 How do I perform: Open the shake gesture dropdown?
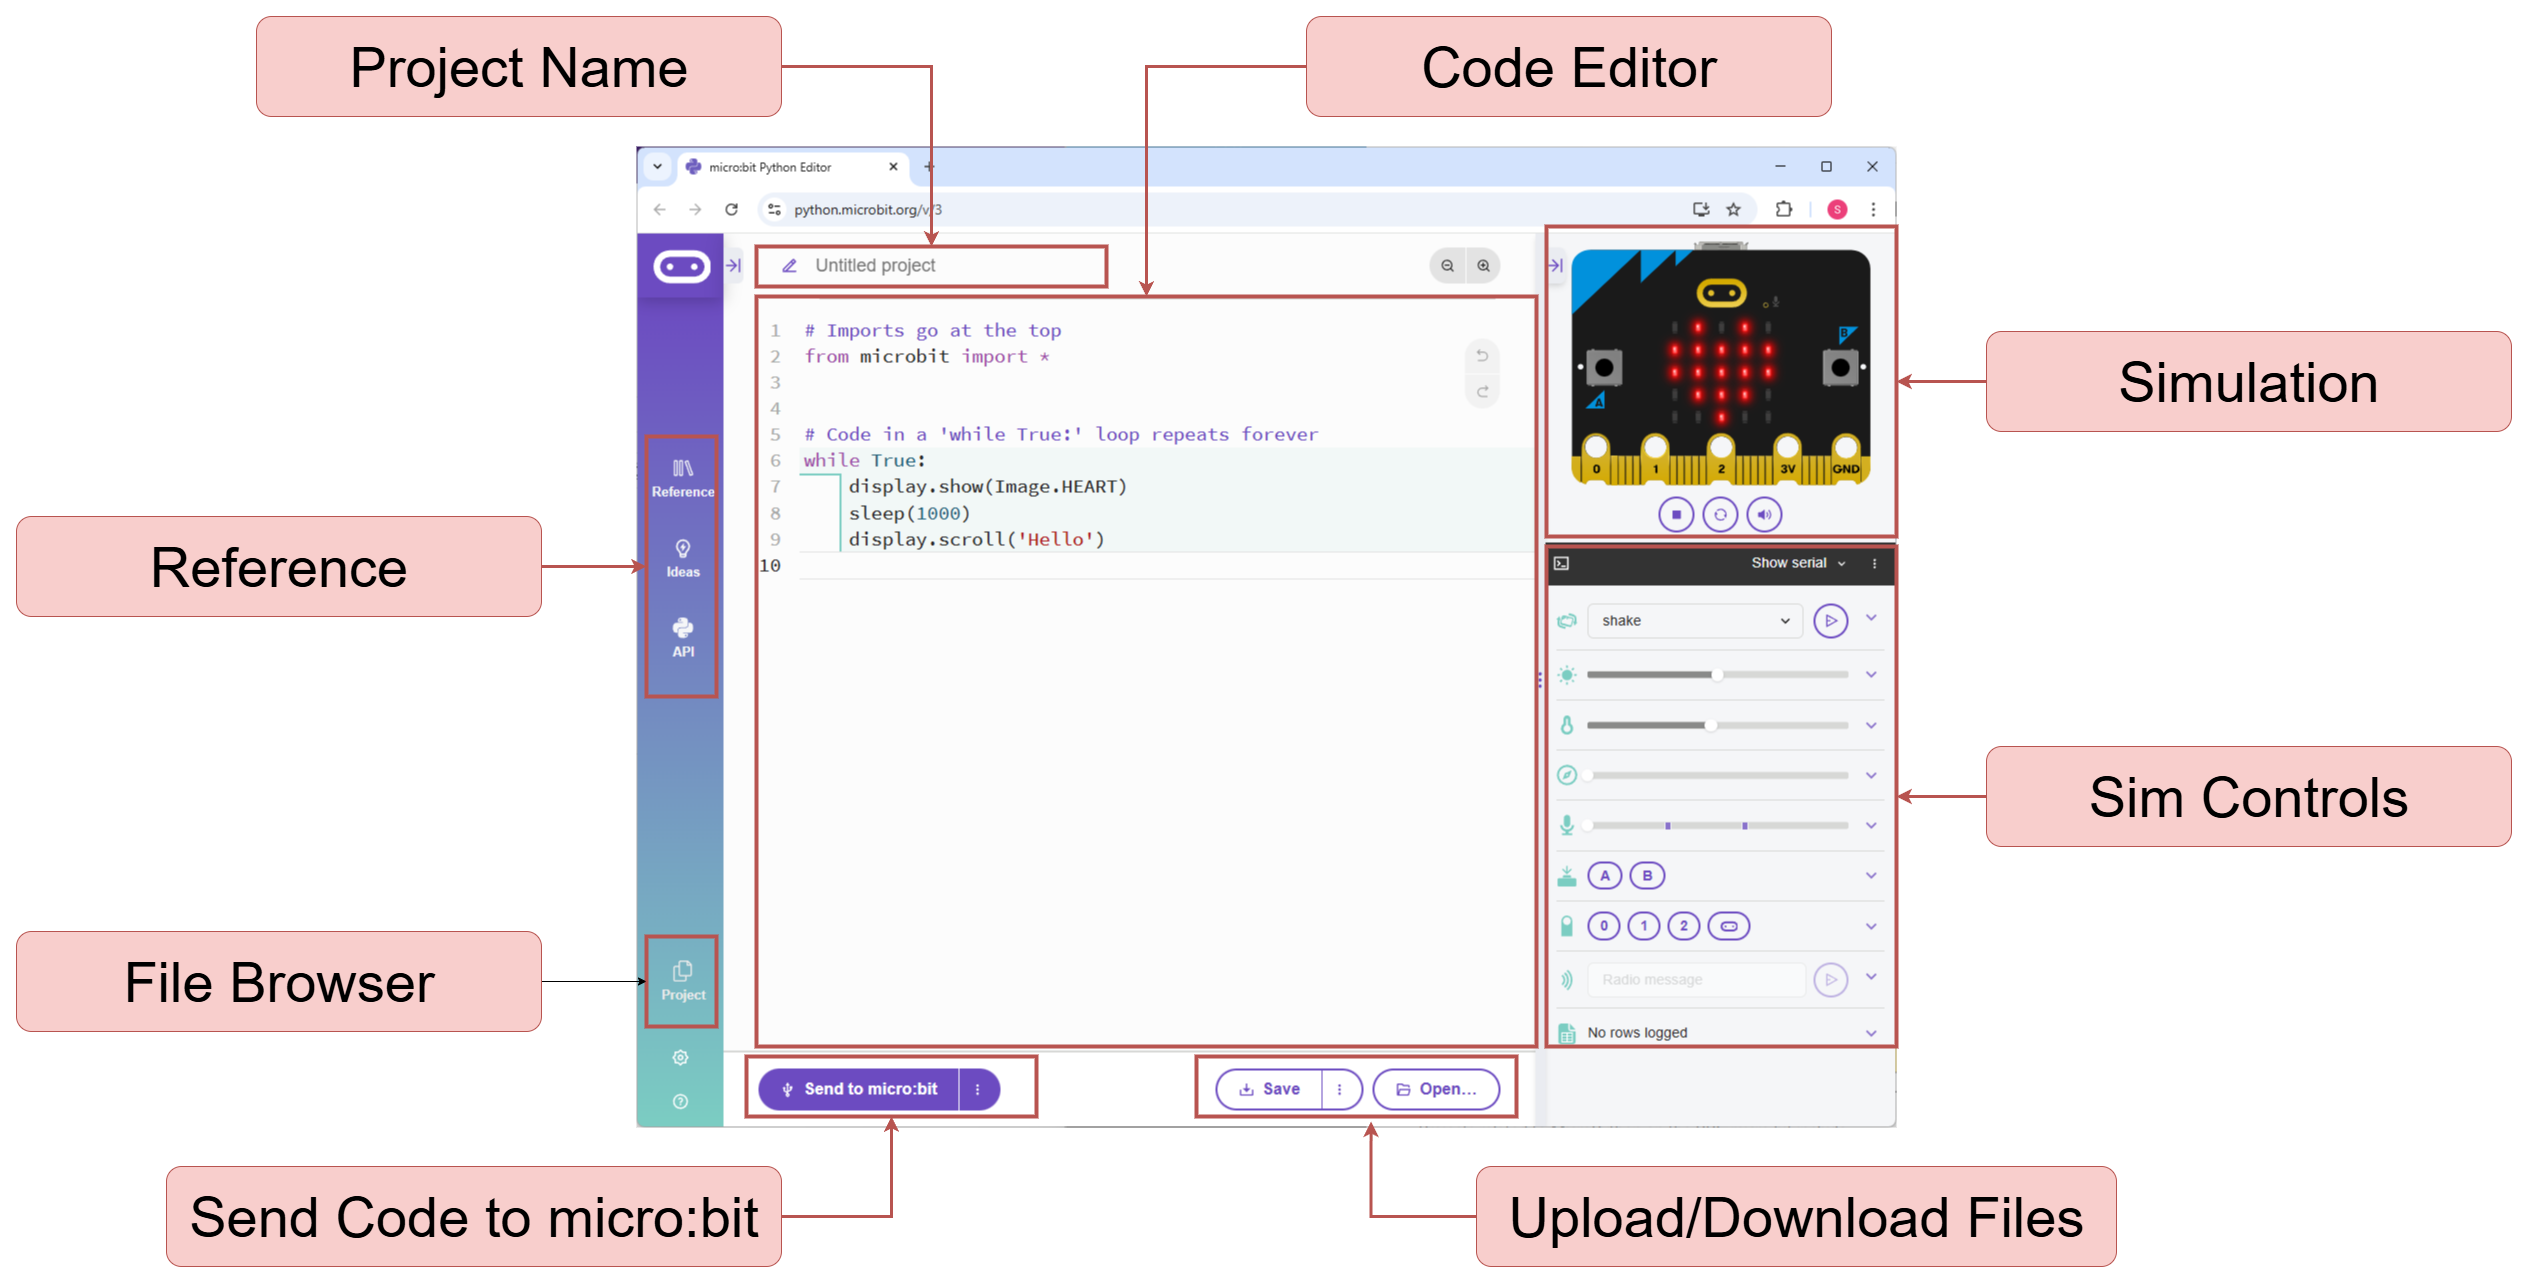1694,621
